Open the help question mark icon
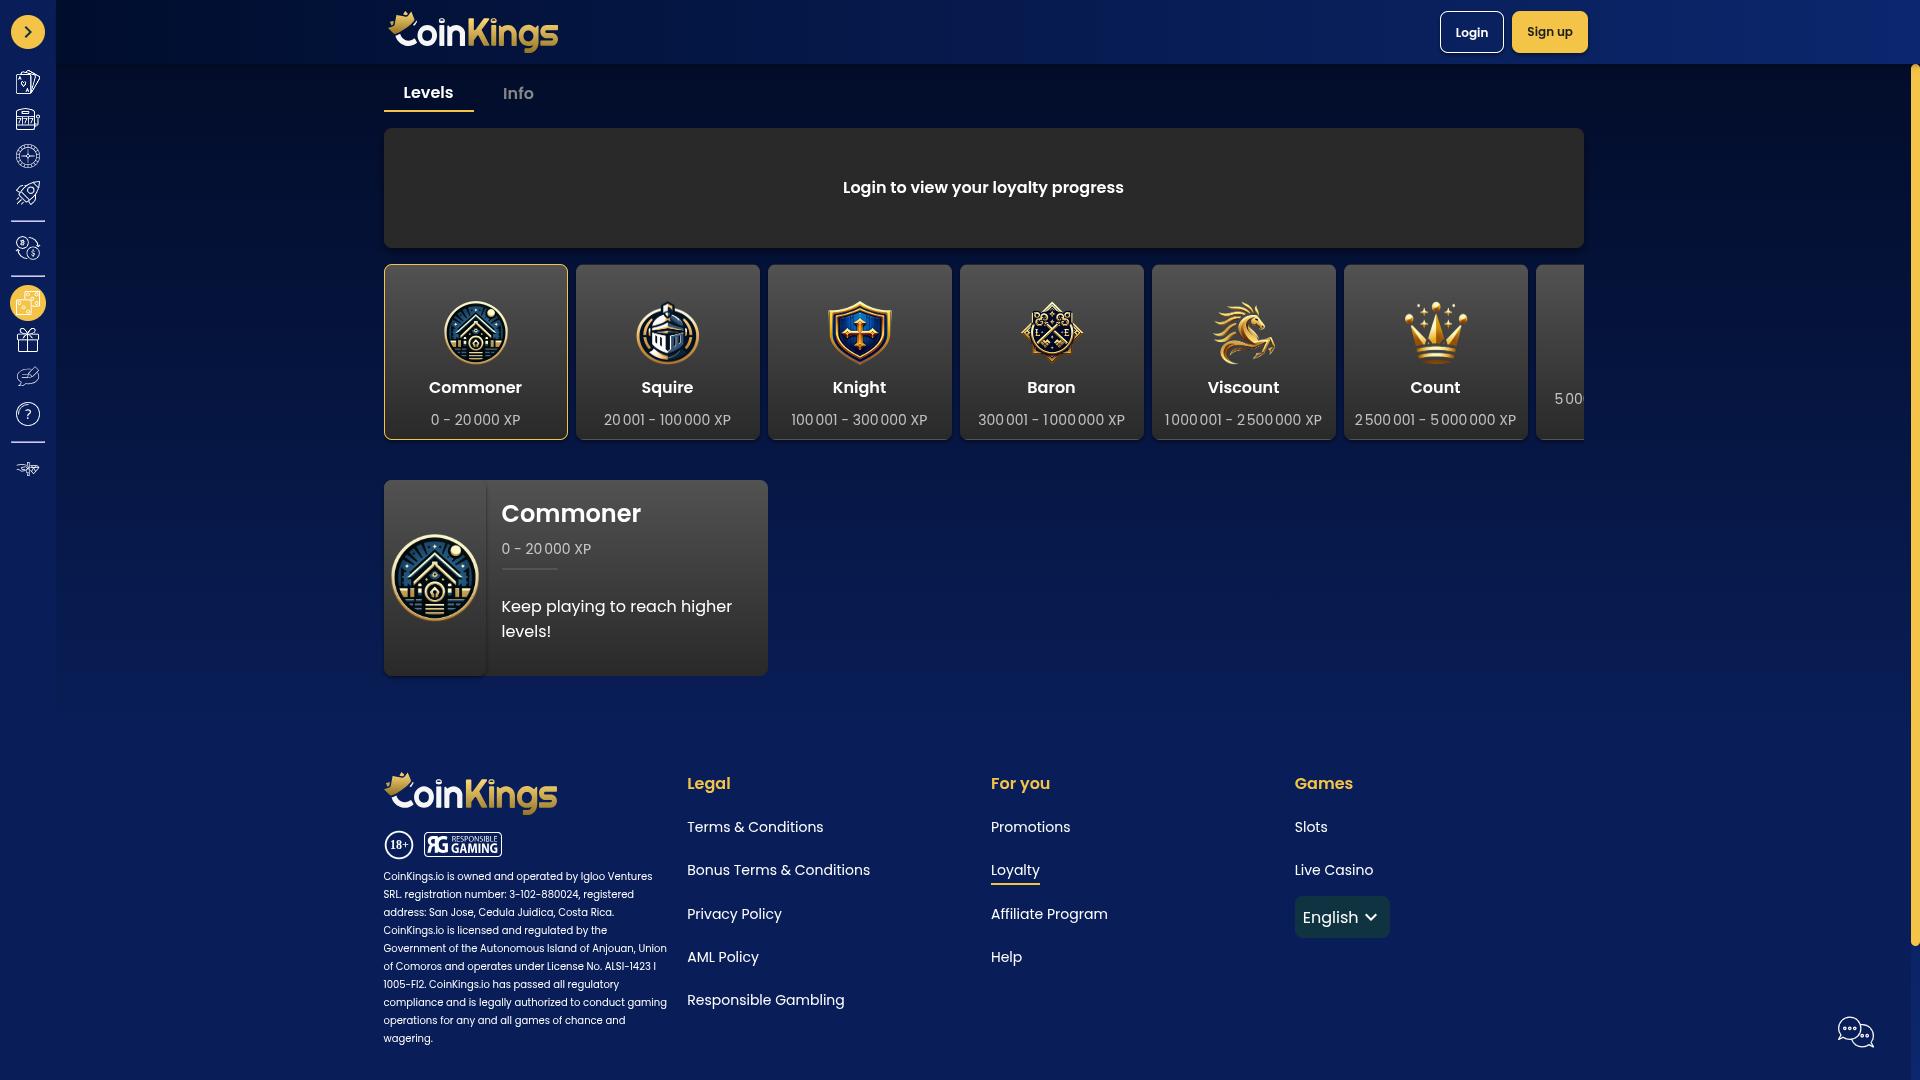 28,413
